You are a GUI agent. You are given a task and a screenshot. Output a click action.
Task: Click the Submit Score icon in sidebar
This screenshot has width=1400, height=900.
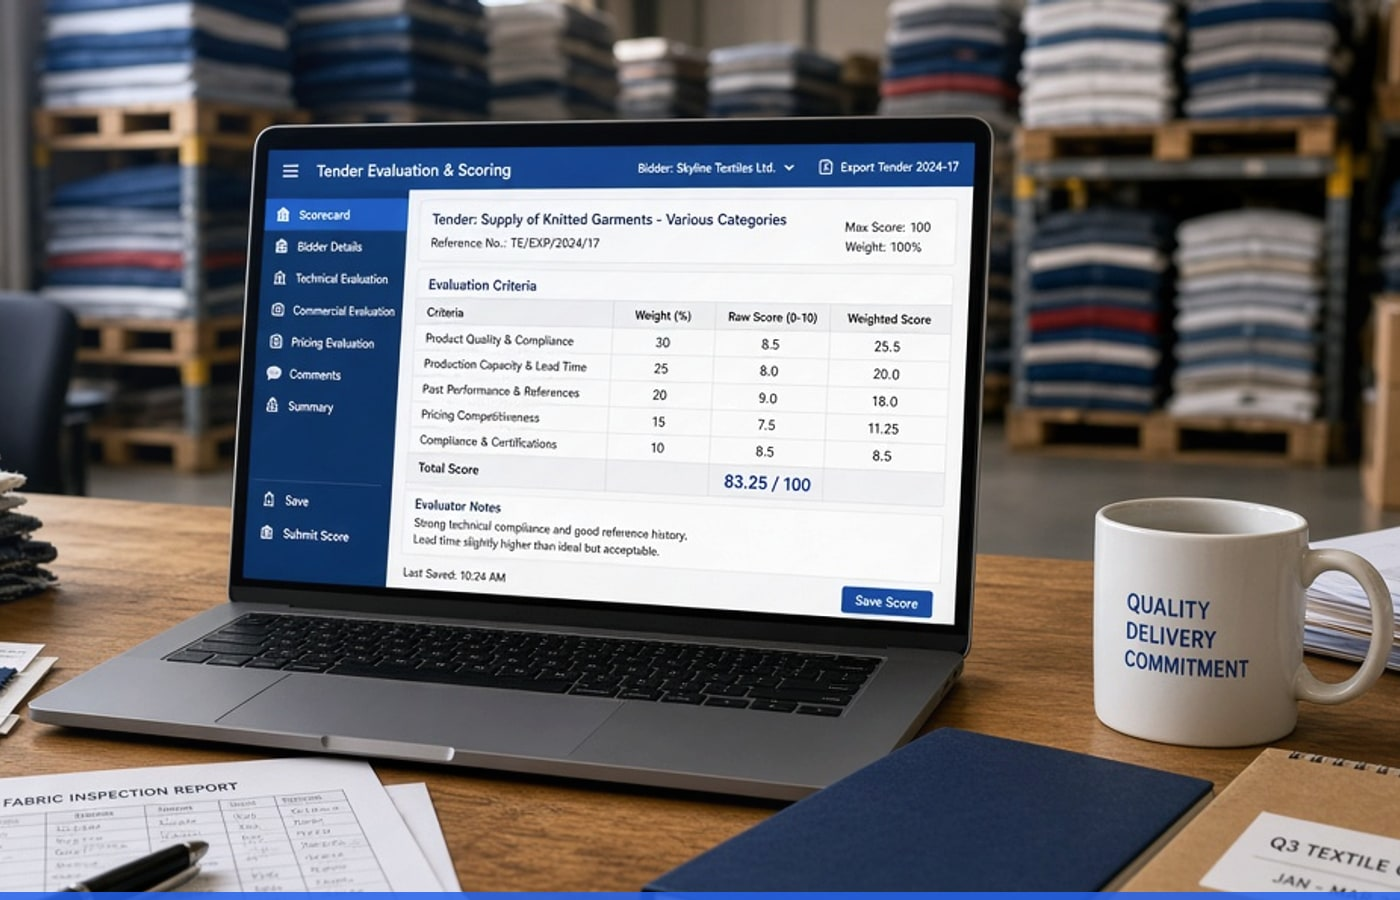(266, 533)
